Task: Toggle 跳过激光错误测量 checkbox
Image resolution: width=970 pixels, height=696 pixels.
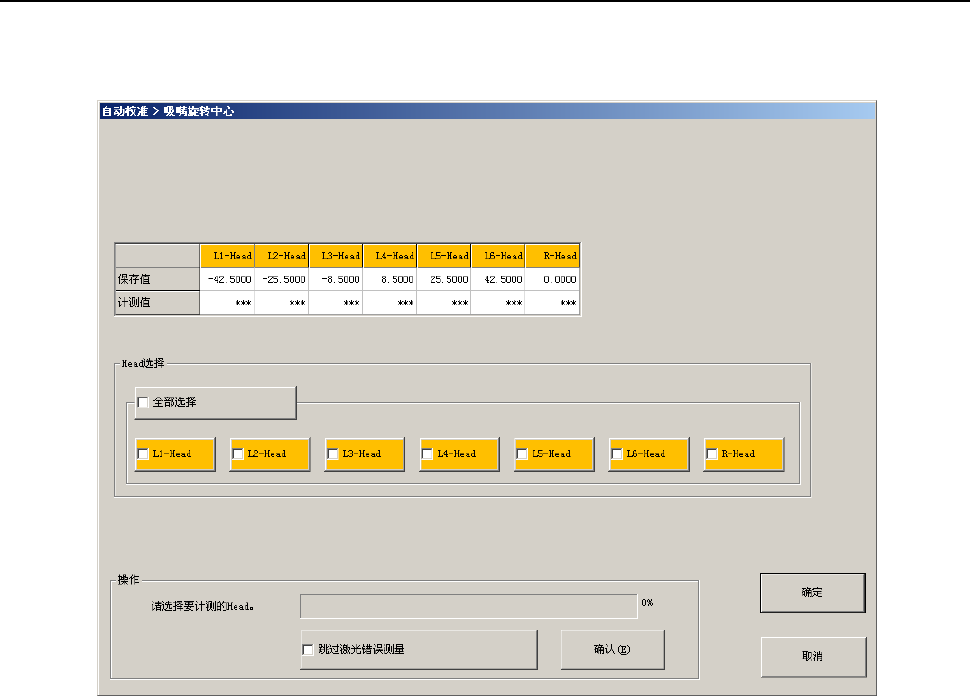Action: [308, 649]
